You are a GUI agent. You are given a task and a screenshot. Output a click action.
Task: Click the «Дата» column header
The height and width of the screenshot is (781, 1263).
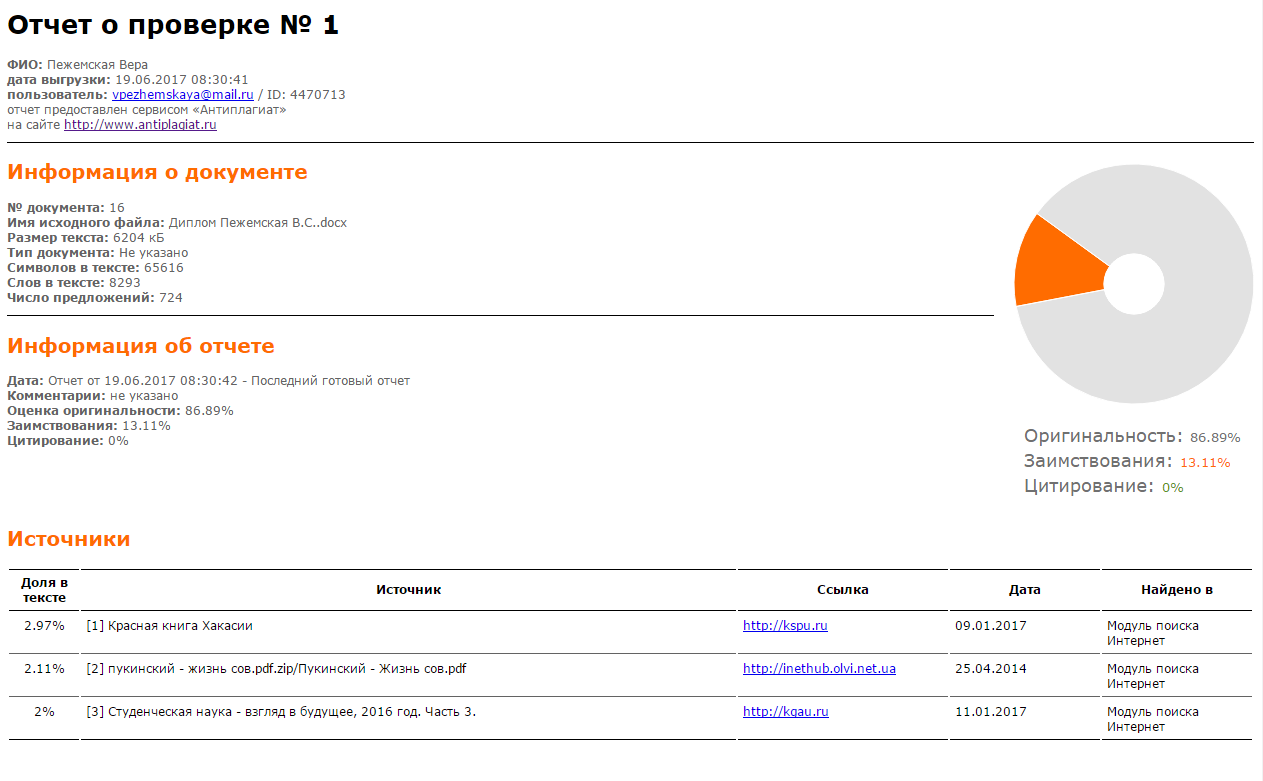pyautogui.click(x=1024, y=590)
